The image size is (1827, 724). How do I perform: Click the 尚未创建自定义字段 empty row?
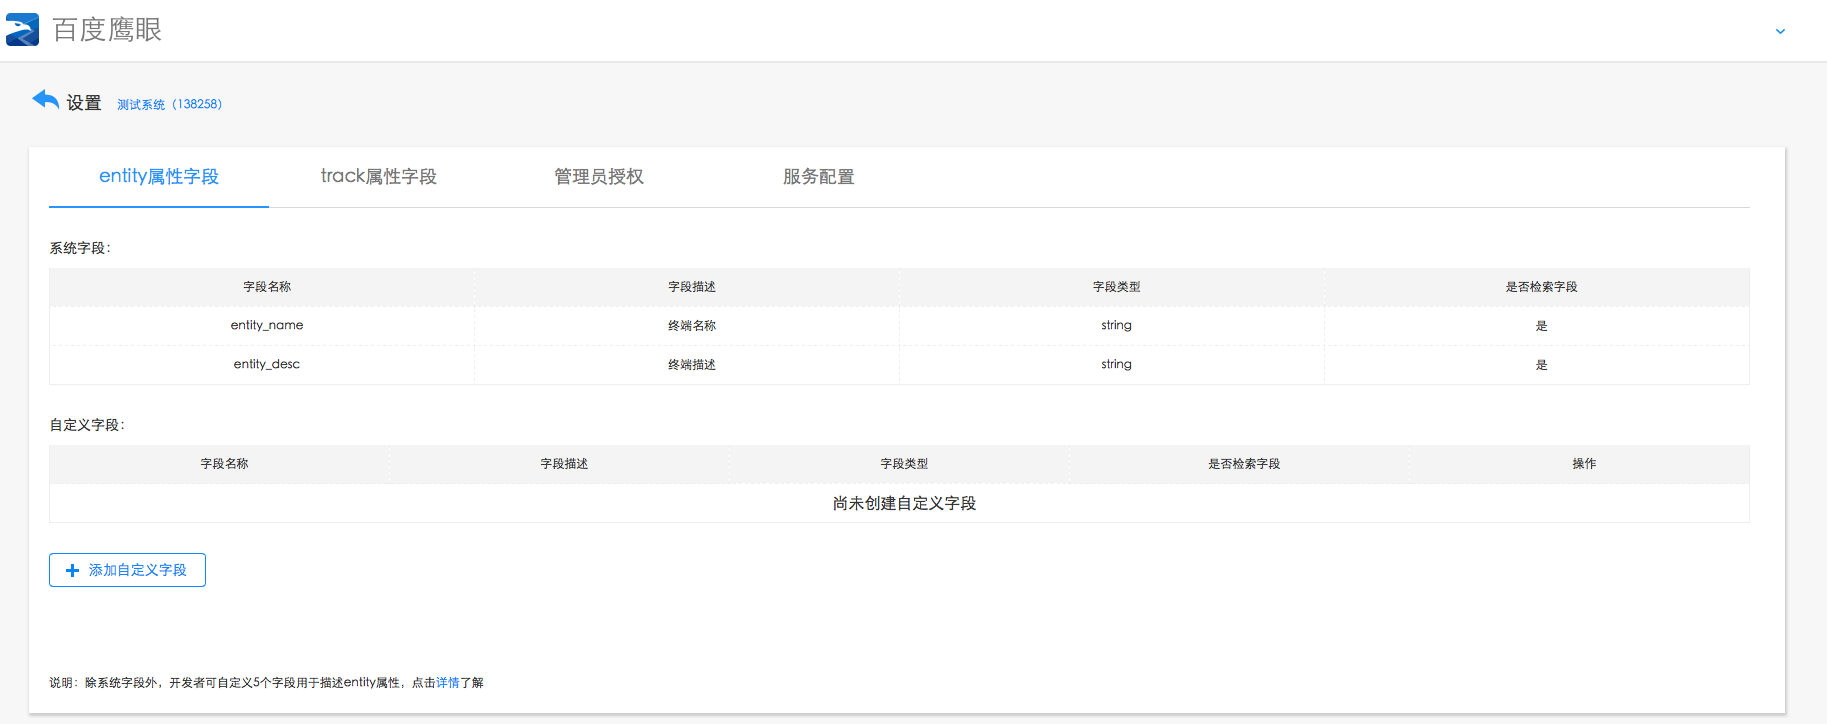(903, 503)
